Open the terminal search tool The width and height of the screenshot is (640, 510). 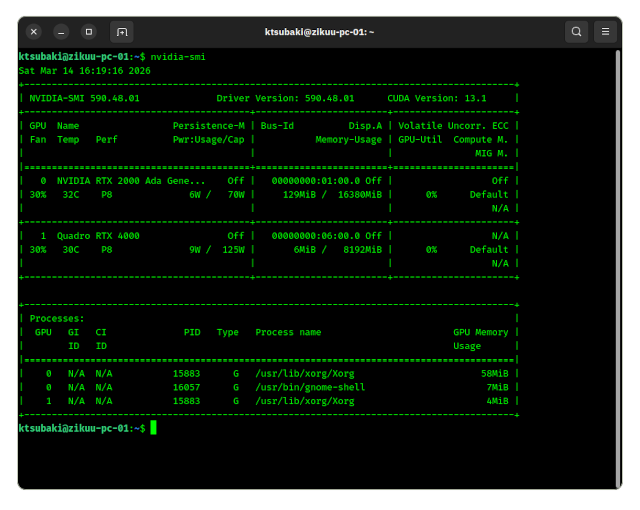577,32
